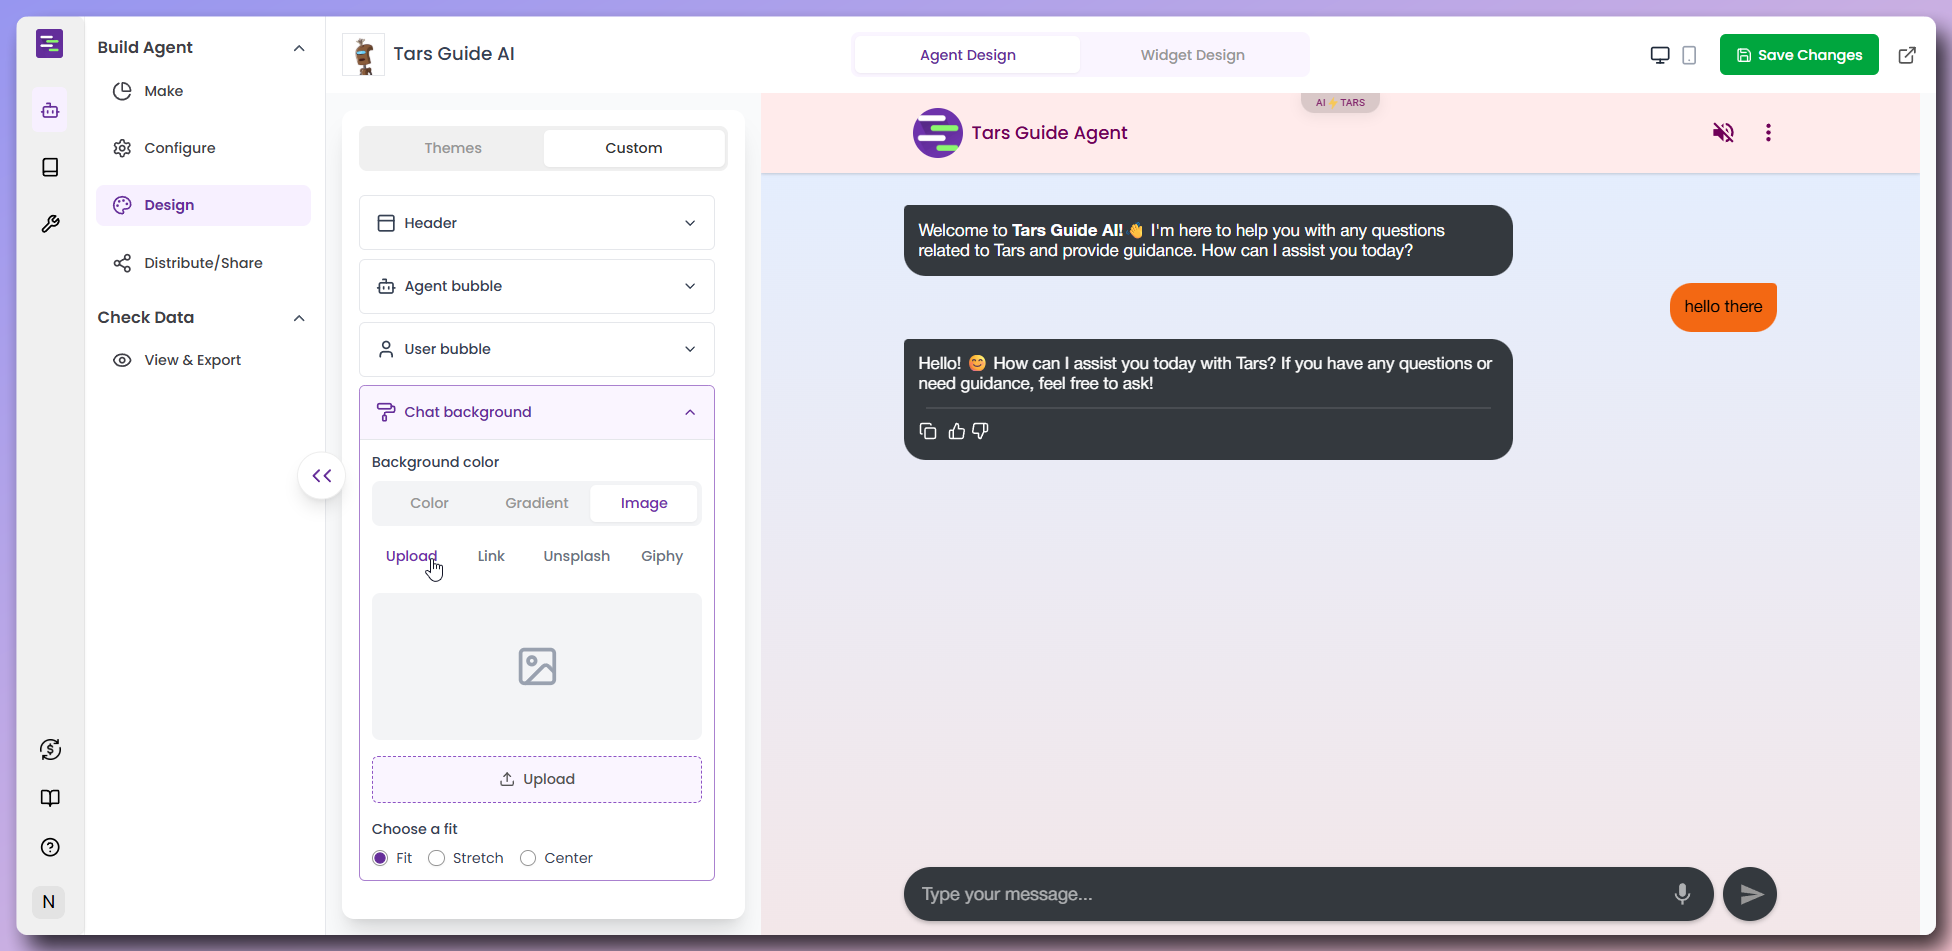Open Distribute/Share from the sidebar
Viewport: 1952px width, 951px height.
coord(202,263)
